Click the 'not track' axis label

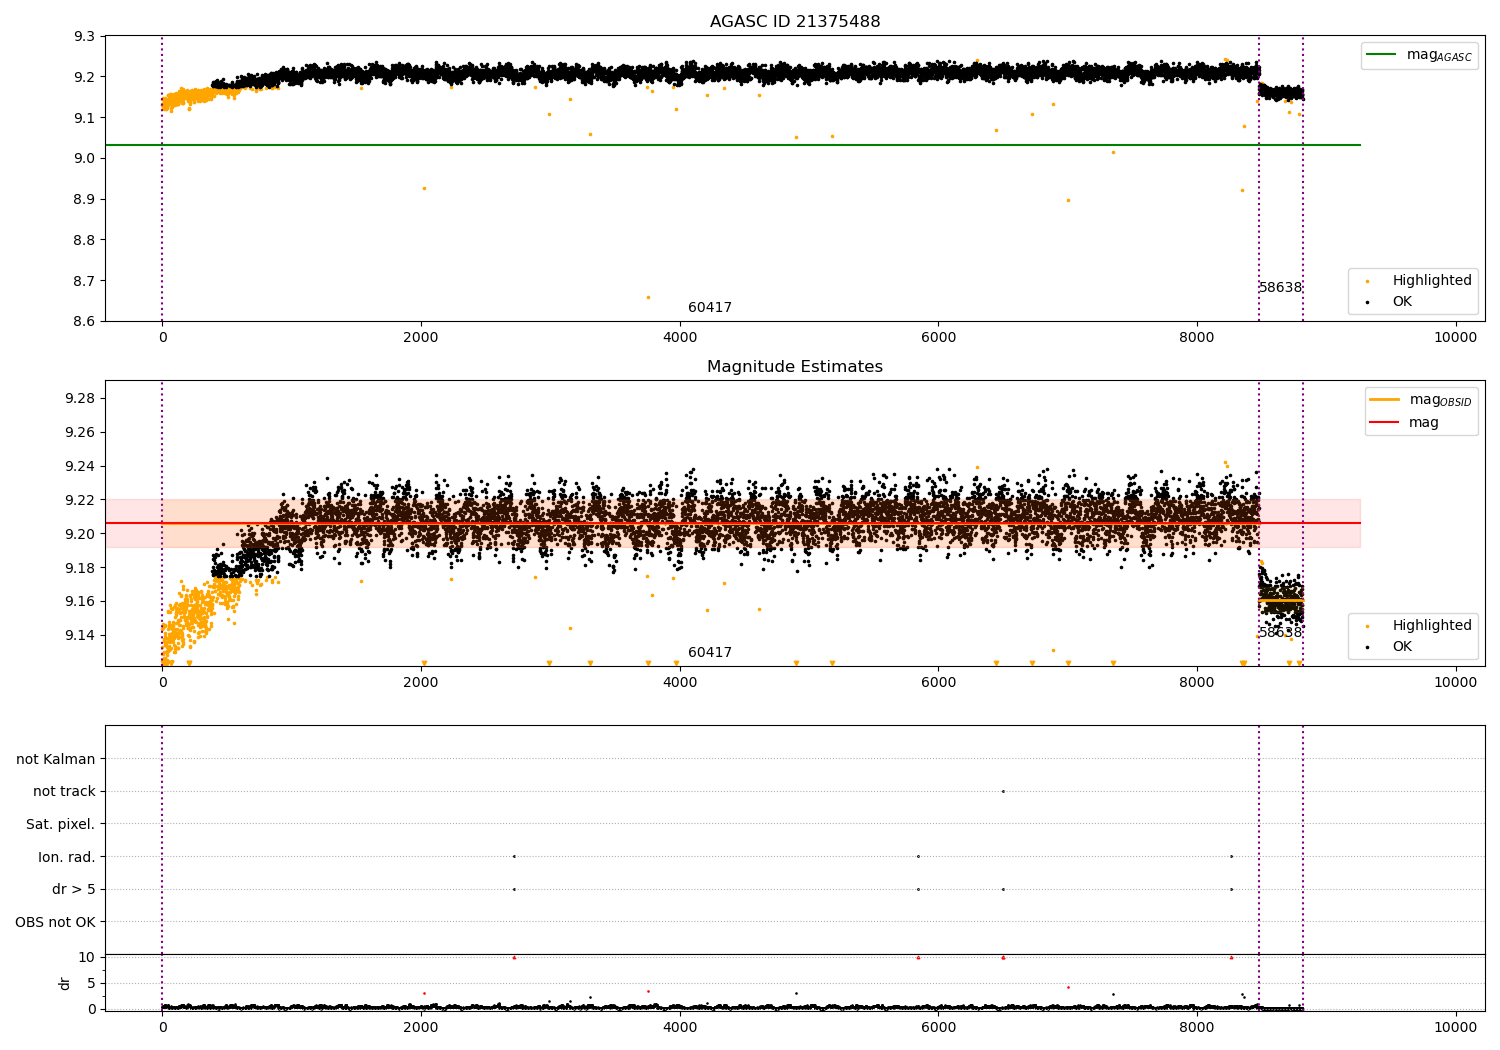(64, 791)
